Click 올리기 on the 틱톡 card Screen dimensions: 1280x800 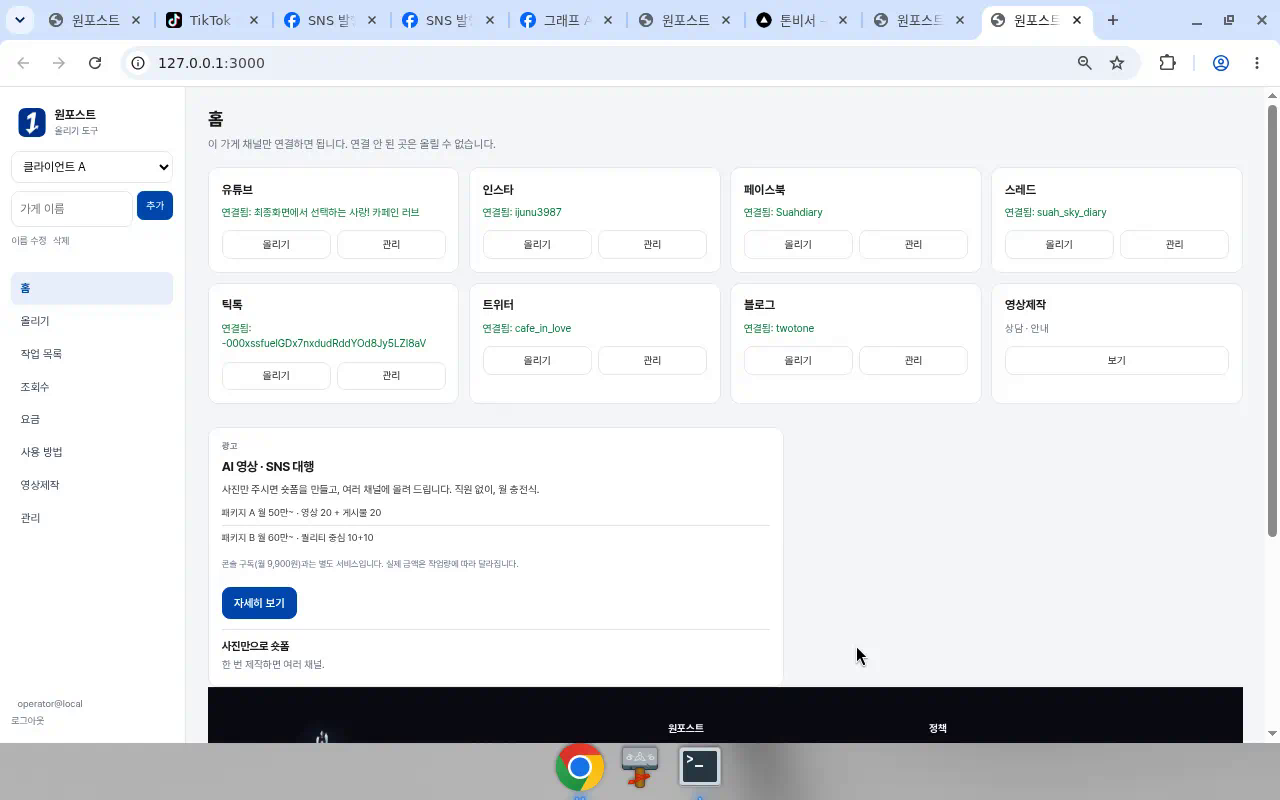click(x=276, y=376)
